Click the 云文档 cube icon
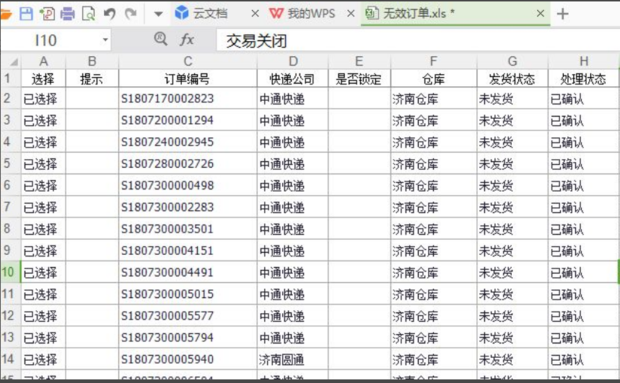Viewport: 620px width, 383px height. point(181,13)
